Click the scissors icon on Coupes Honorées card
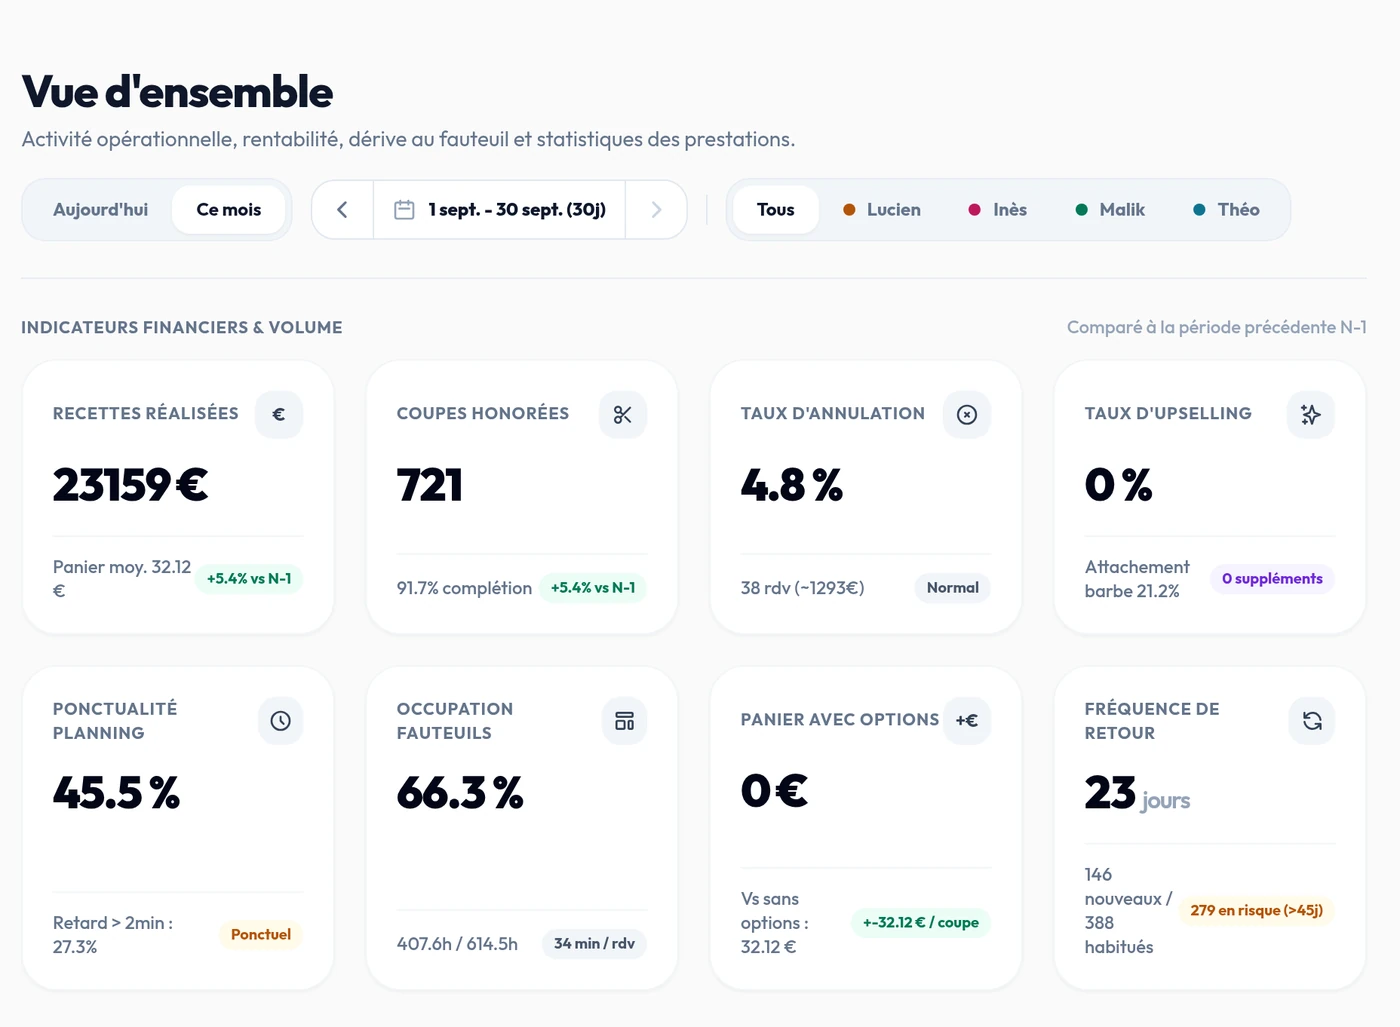Viewport: 1400px width, 1027px height. 623,414
